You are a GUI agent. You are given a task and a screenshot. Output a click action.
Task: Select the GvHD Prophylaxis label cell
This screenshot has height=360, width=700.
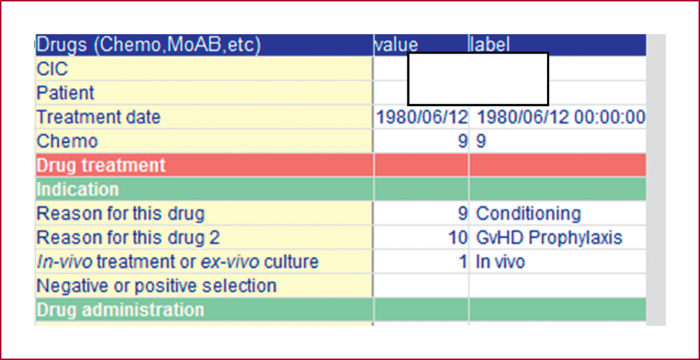pos(558,238)
